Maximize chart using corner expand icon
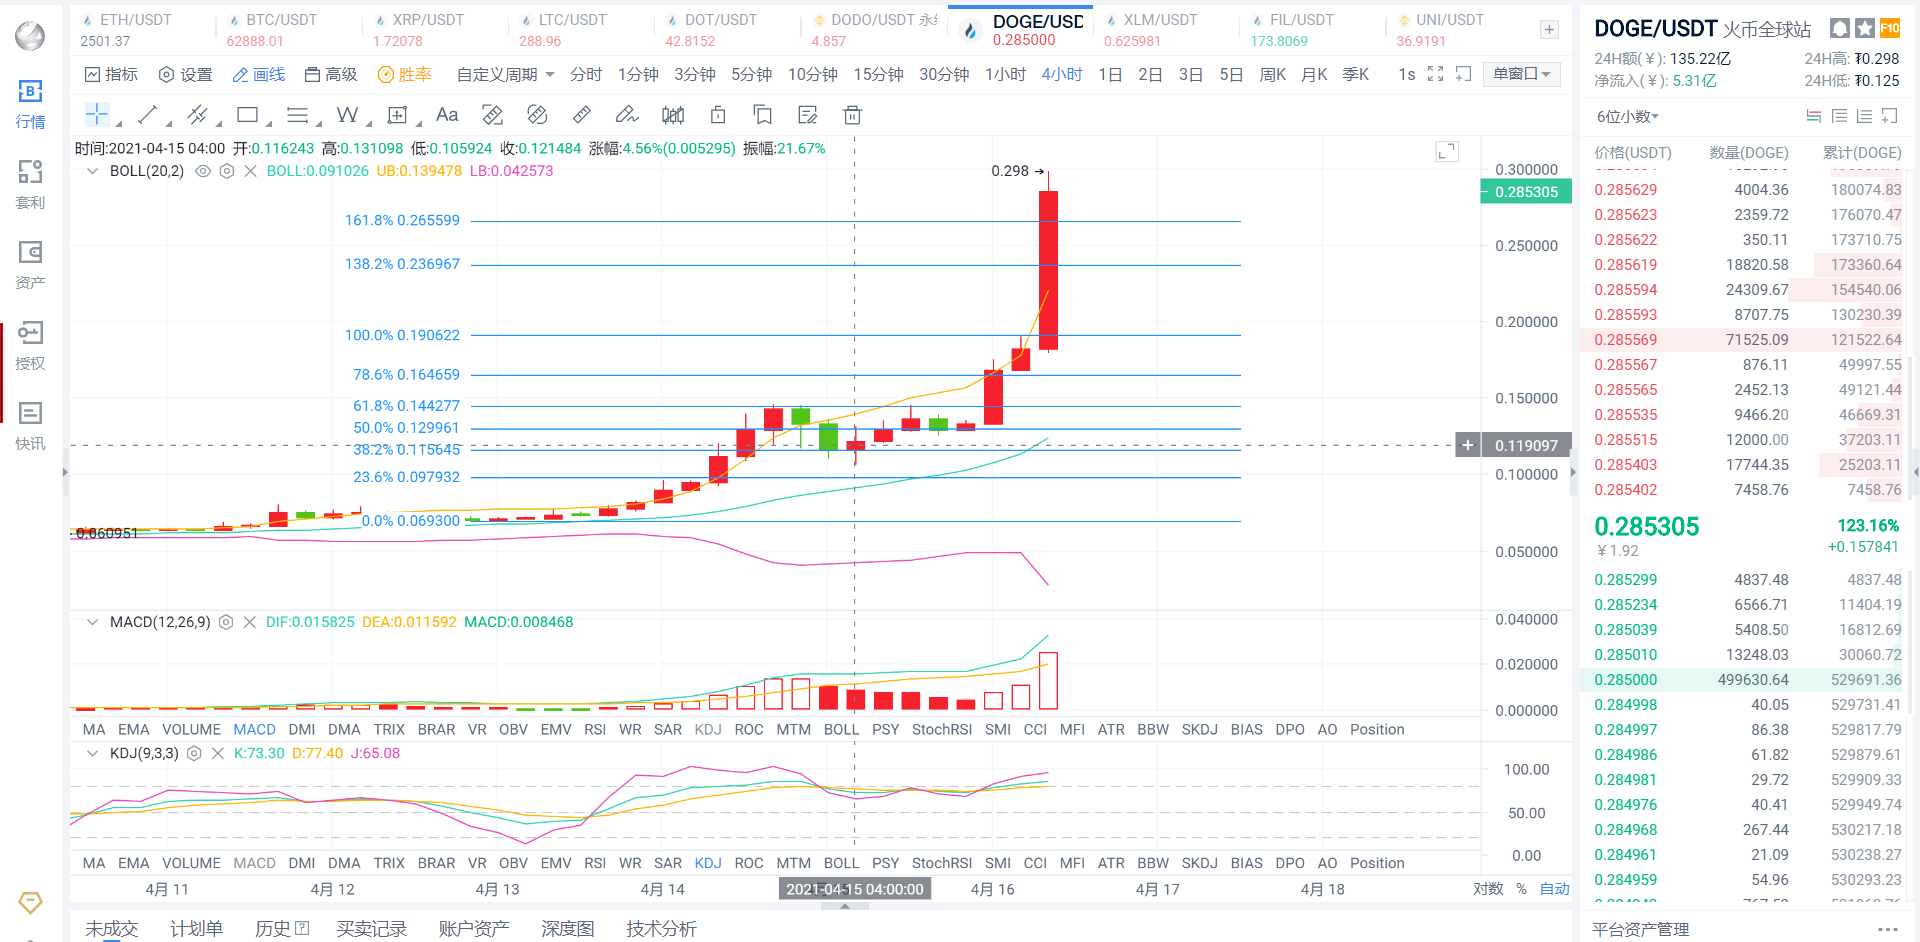 [1447, 151]
